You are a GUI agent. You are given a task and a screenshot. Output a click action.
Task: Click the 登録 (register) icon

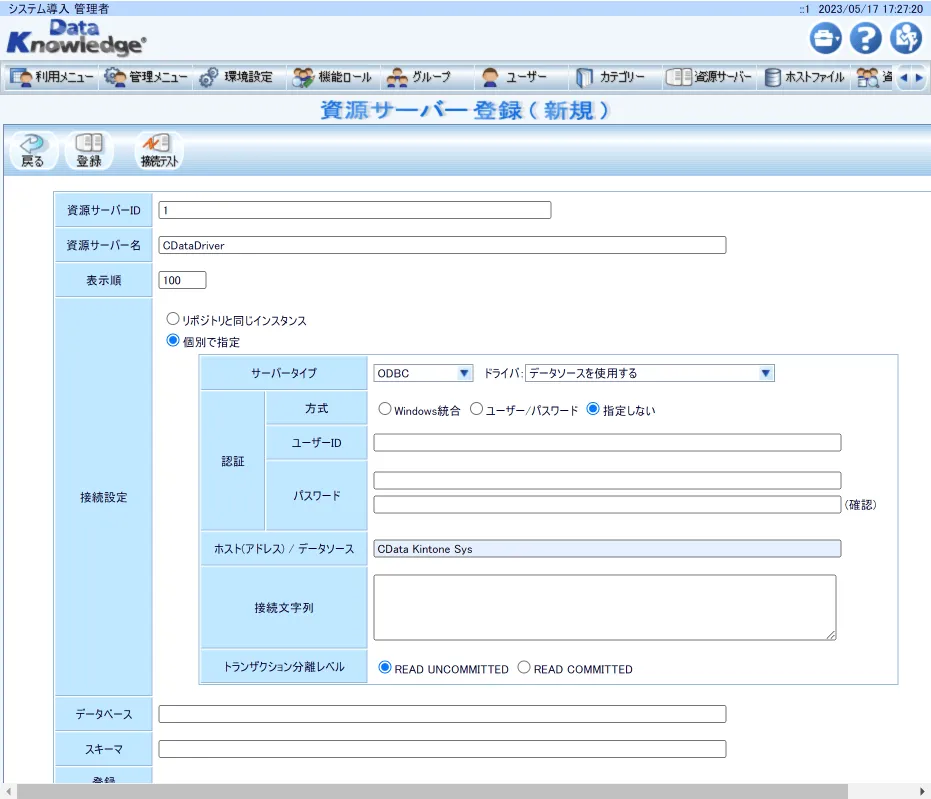tap(88, 148)
